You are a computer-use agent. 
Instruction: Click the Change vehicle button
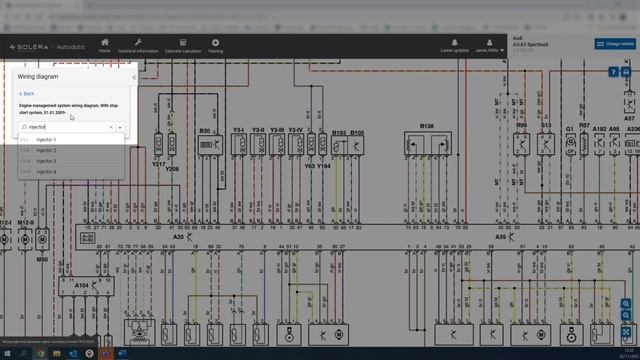click(x=615, y=44)
